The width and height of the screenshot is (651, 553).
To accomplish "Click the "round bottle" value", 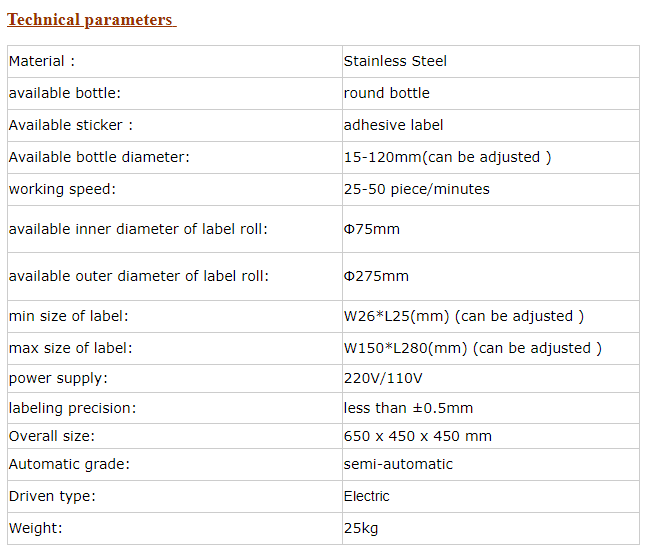I will point(386,93).
